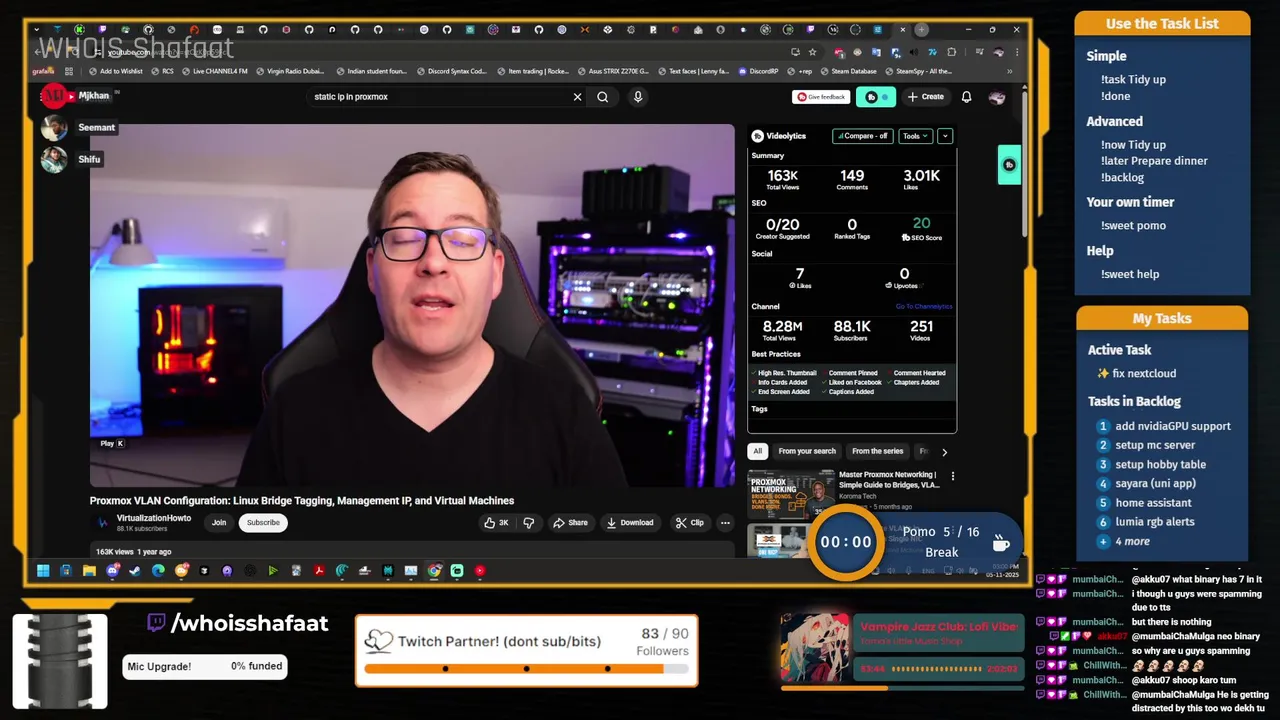Select the 'From the series' chip
The height and width of the screenshot is (720, 1280).
point(877,451)
